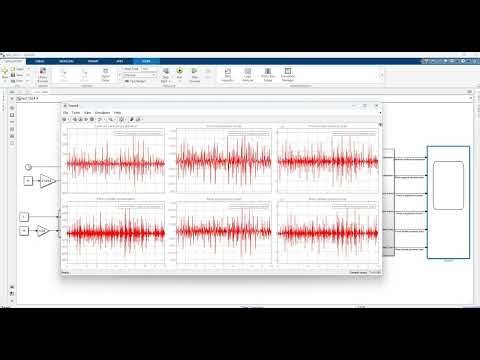Click the Print icon in the ribbon

(x=13, y=81)
